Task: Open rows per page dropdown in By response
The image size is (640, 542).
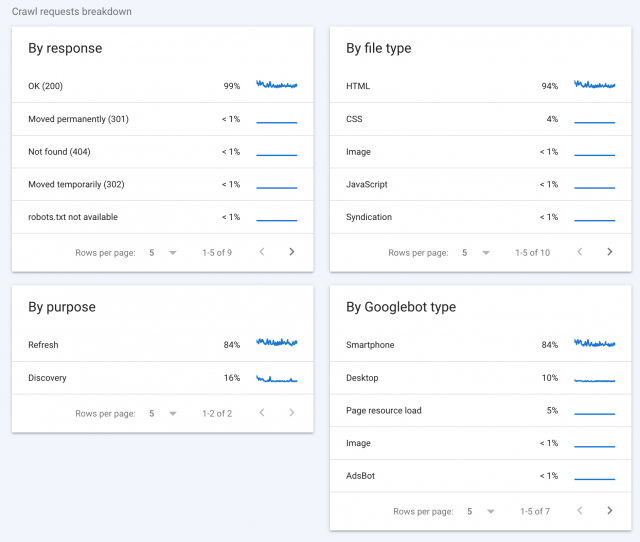Action: 162,253
